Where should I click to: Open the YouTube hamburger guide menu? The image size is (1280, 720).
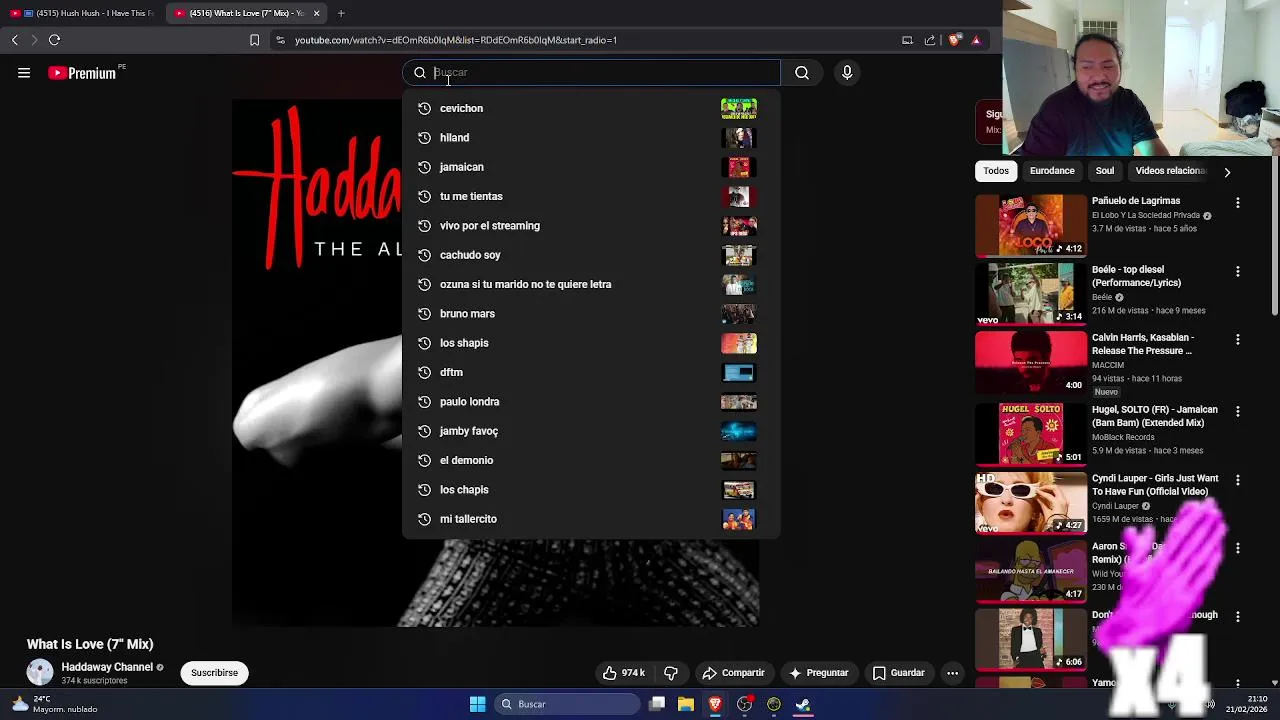(x=24, y=73)
